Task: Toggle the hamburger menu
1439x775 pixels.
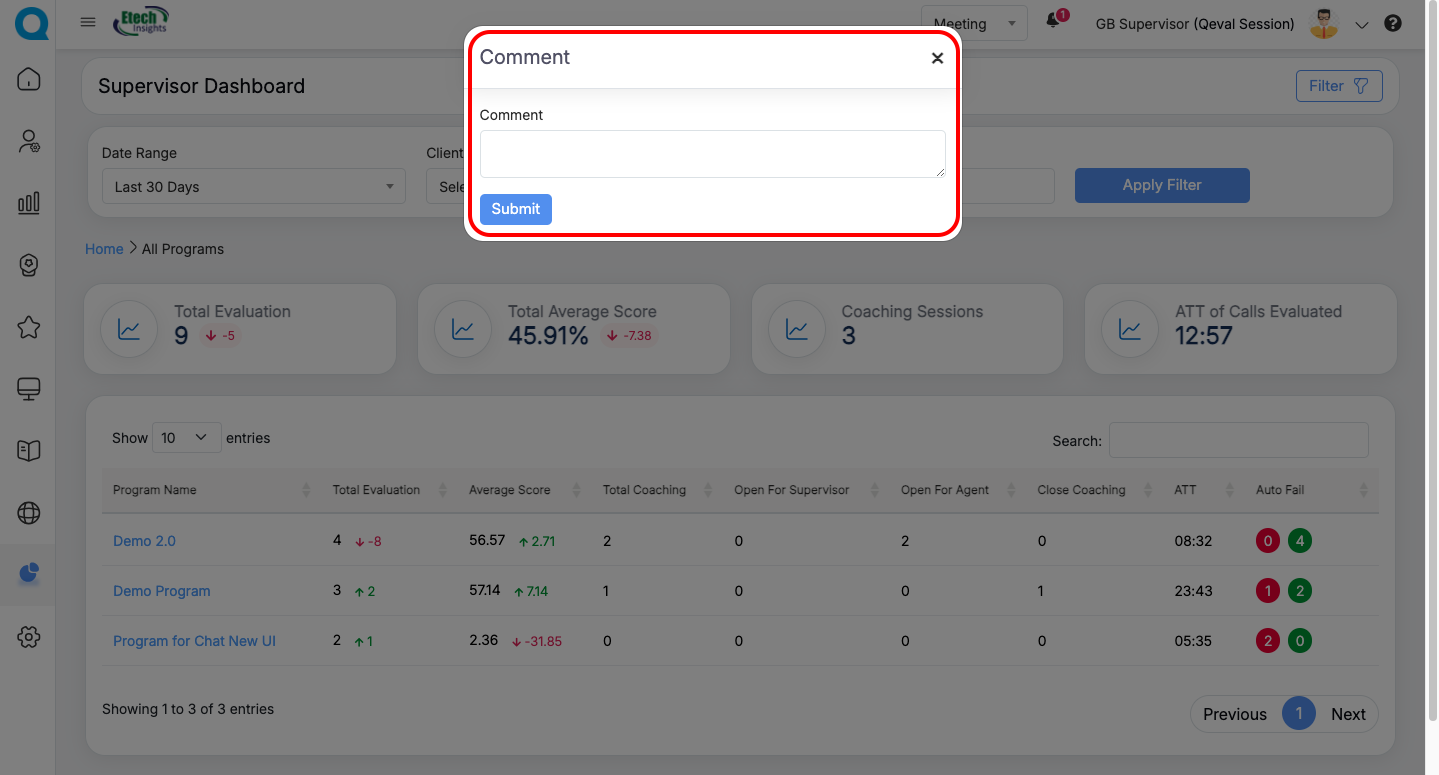Action: 88,22
